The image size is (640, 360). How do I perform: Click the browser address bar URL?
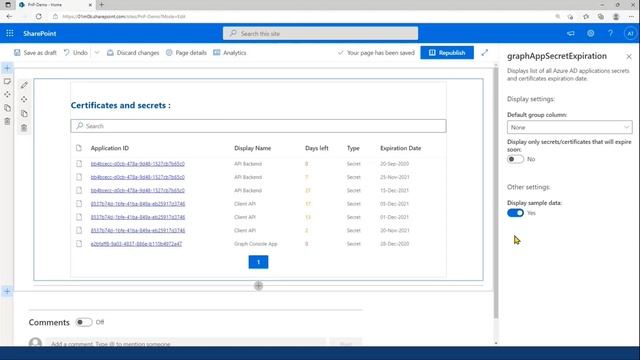click(x=124, y=16)
